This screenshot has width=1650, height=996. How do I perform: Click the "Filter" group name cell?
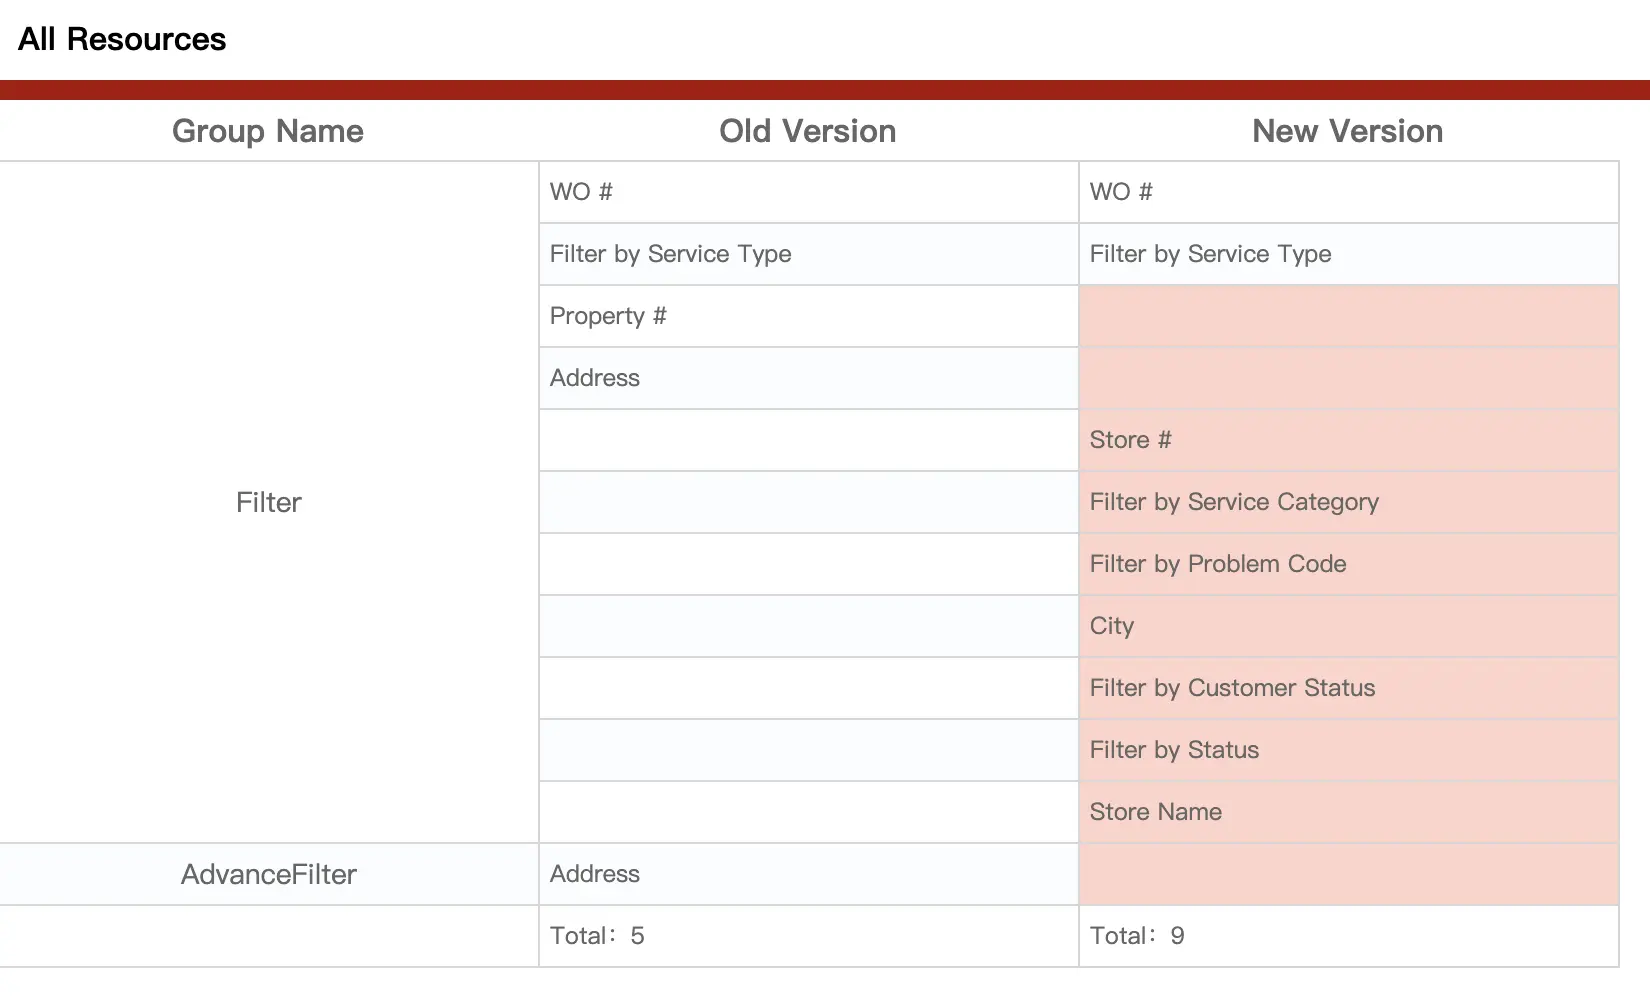tap(269, 502)
